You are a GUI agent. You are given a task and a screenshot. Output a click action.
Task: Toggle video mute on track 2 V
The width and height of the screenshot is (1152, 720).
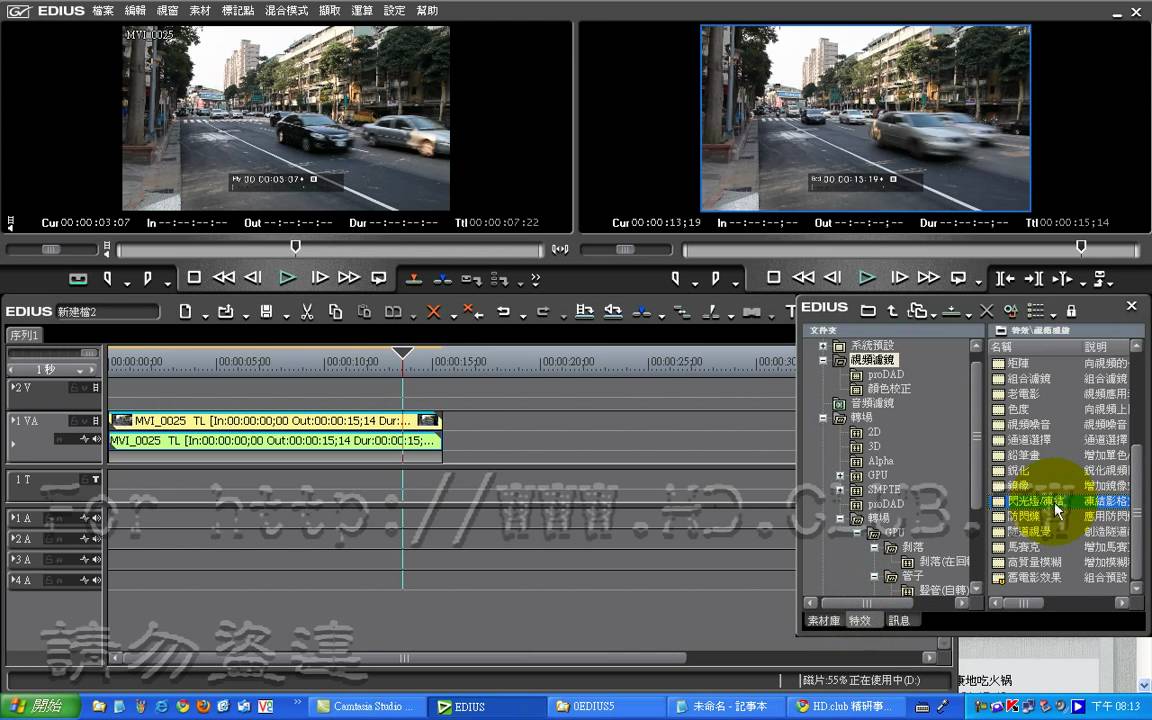(x=96, y=388)
